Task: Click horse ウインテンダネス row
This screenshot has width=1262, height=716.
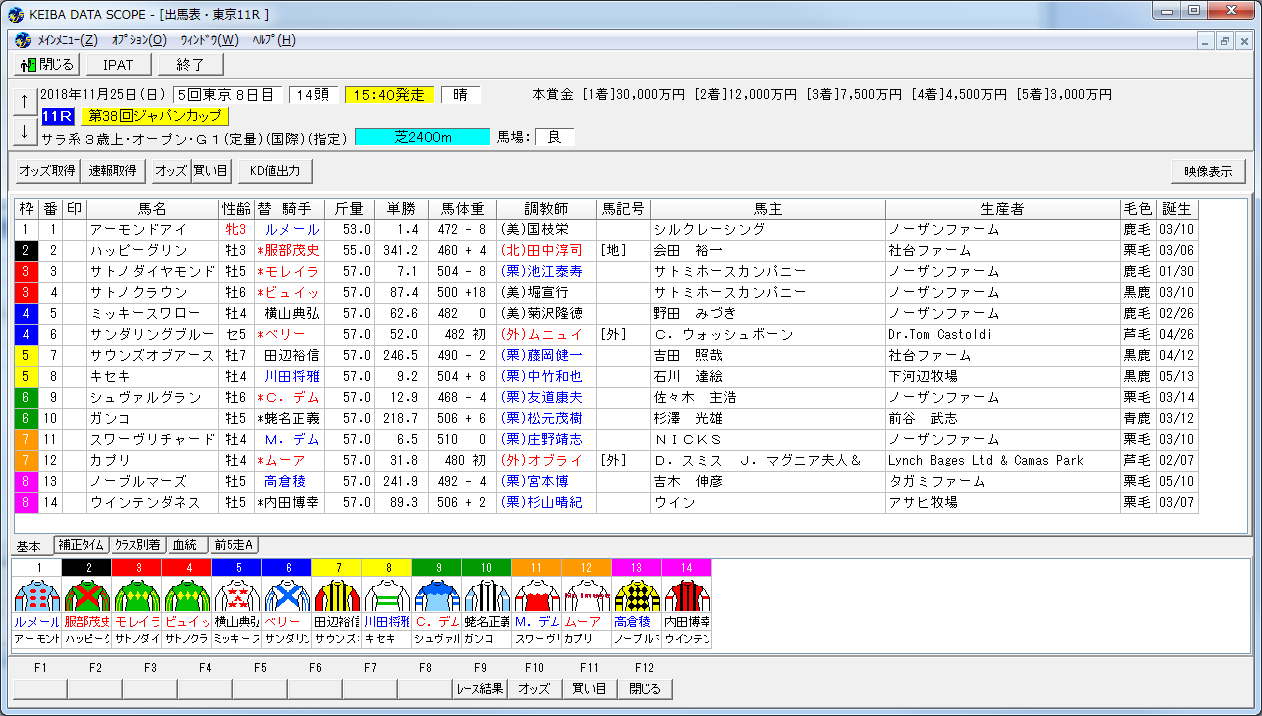Action: click(x=606, y=503)
